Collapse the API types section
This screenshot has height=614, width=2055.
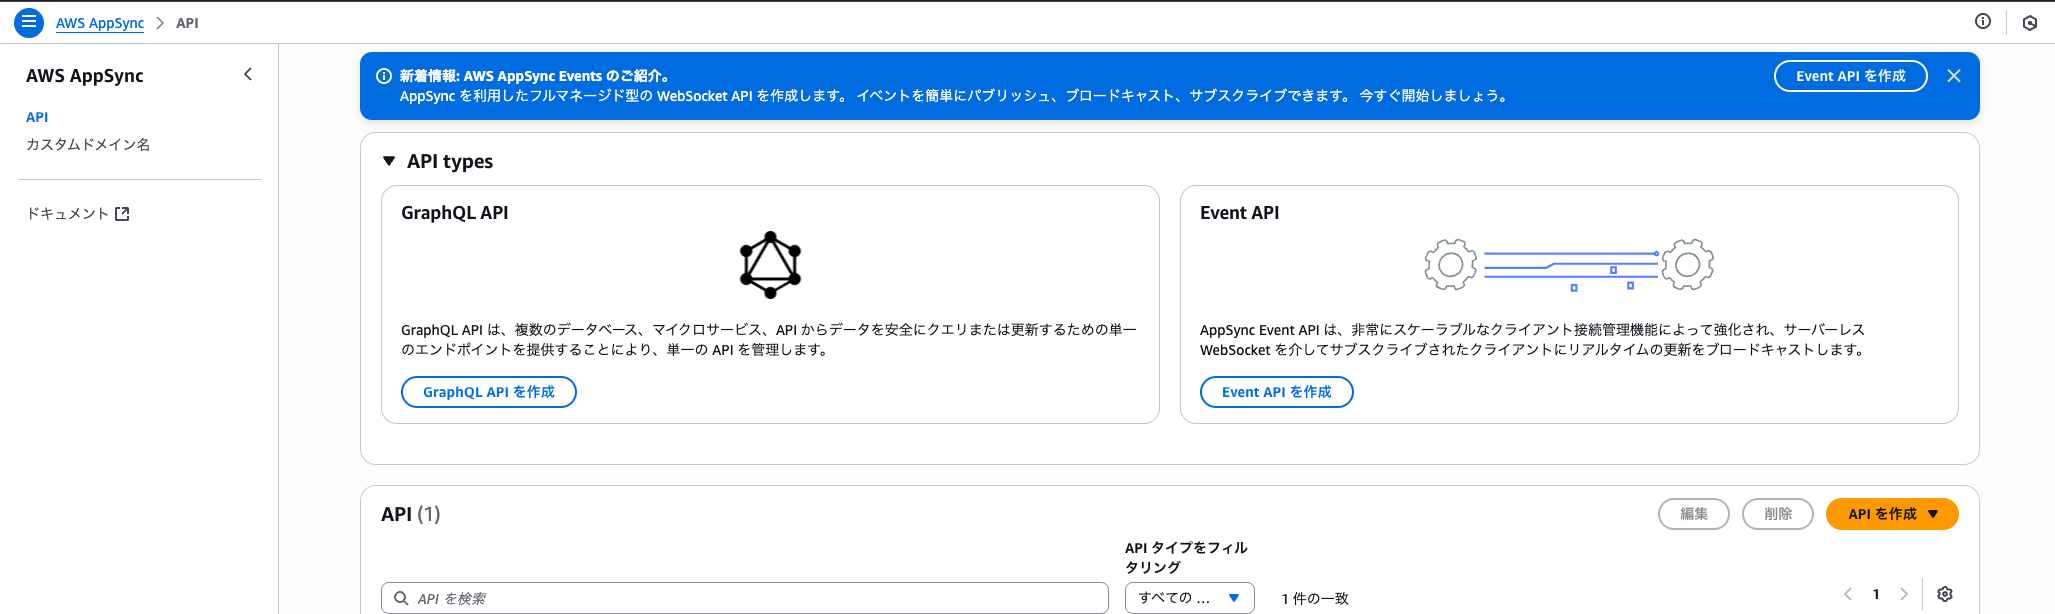click(x=389, y=161)
